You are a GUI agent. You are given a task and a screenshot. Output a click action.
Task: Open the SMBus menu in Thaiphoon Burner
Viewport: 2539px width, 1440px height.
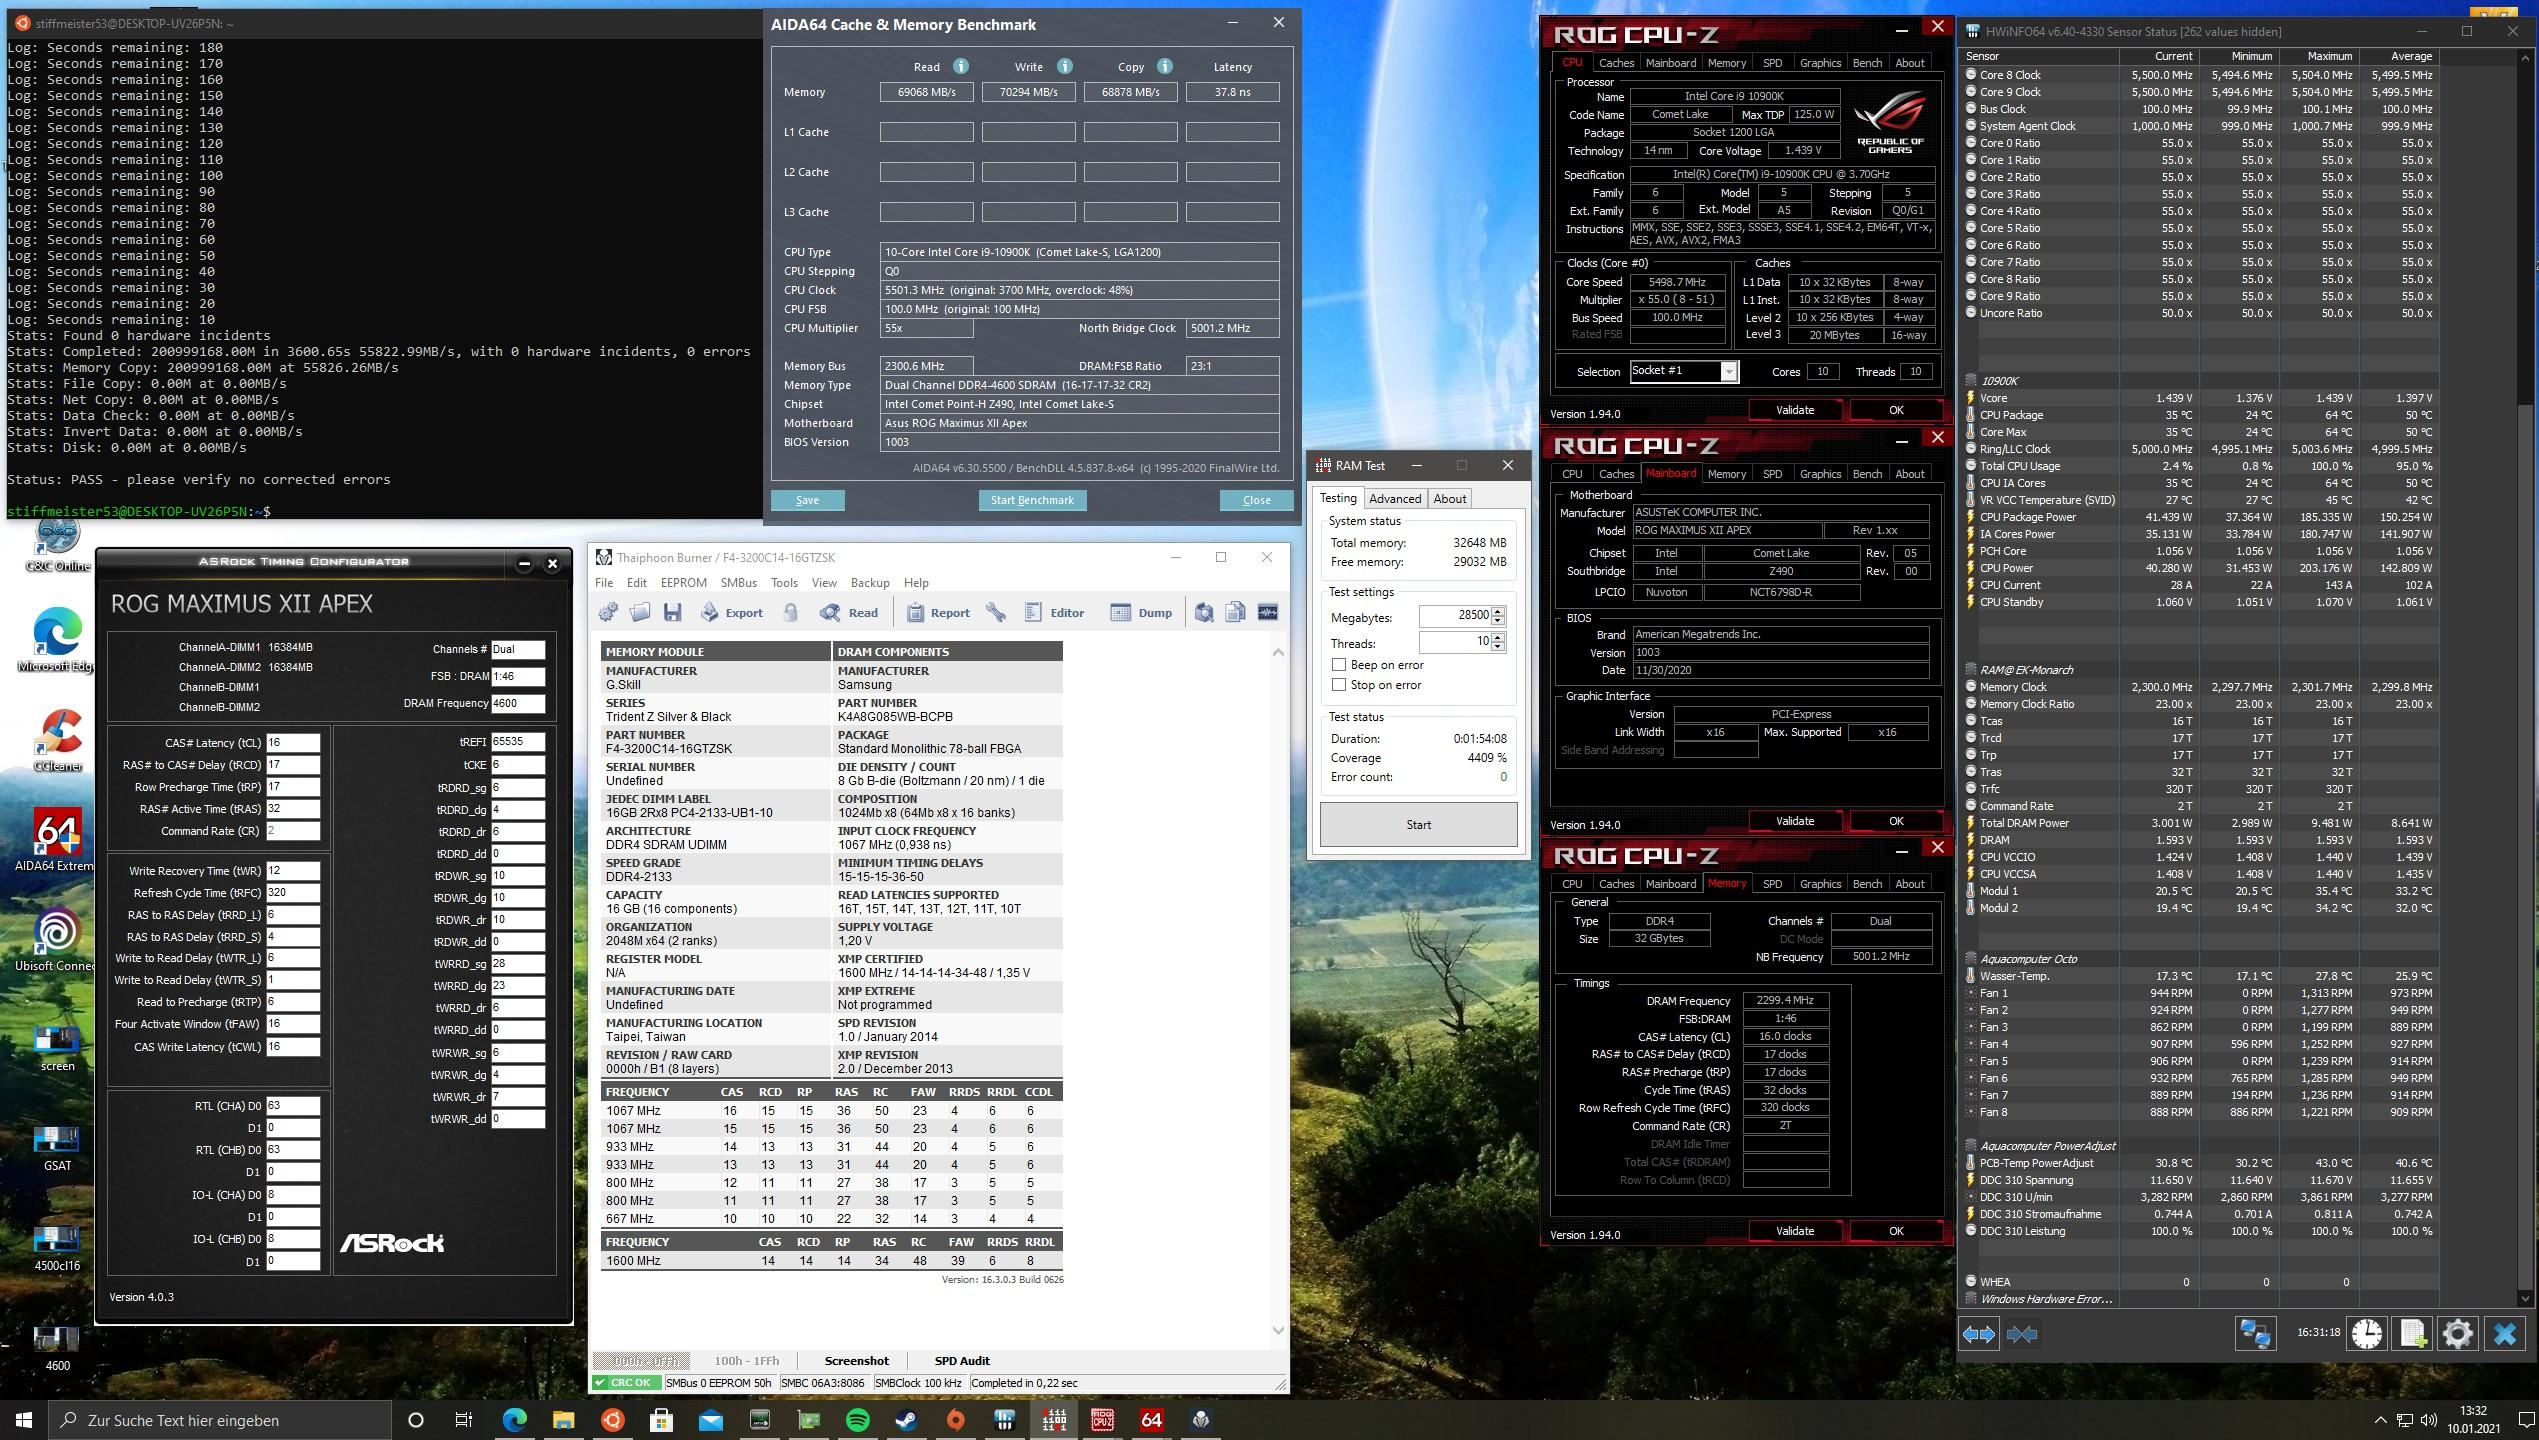[x=738, y=583]
